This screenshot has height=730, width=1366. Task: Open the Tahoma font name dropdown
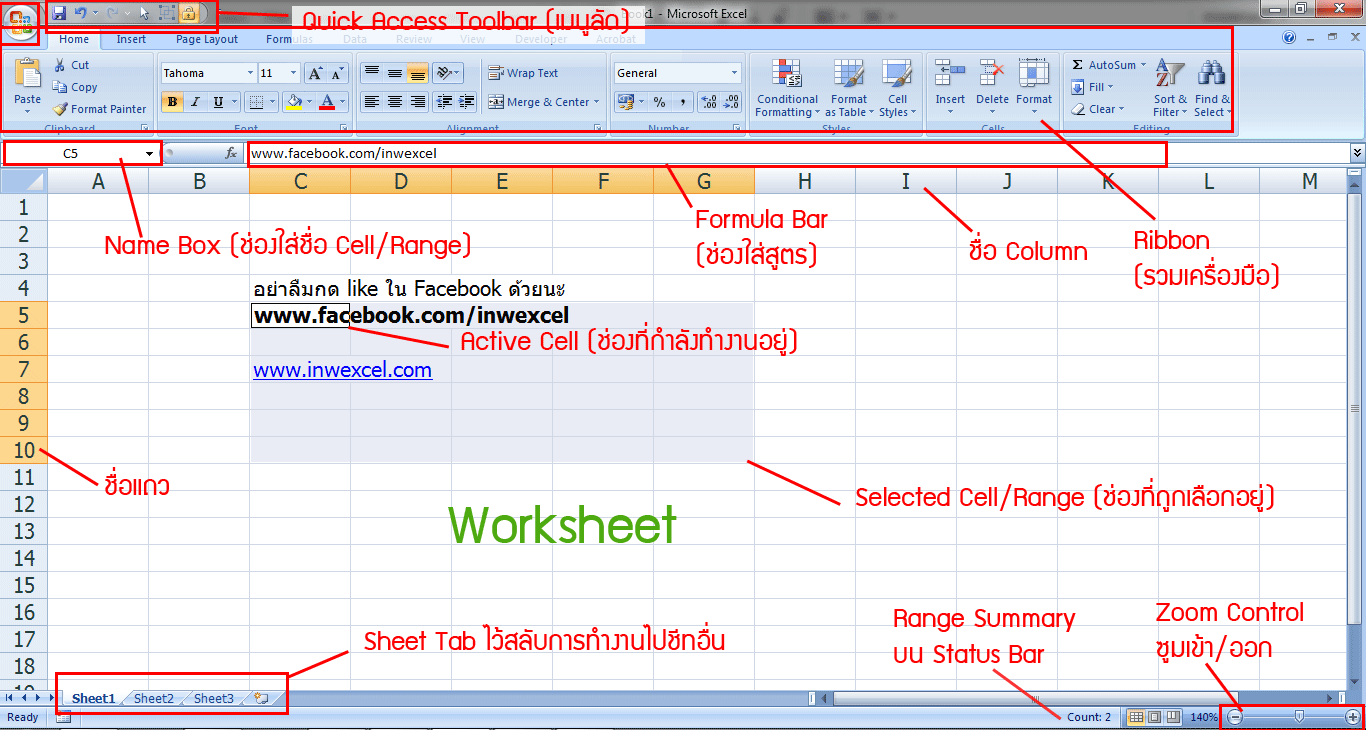coord(250,73)
